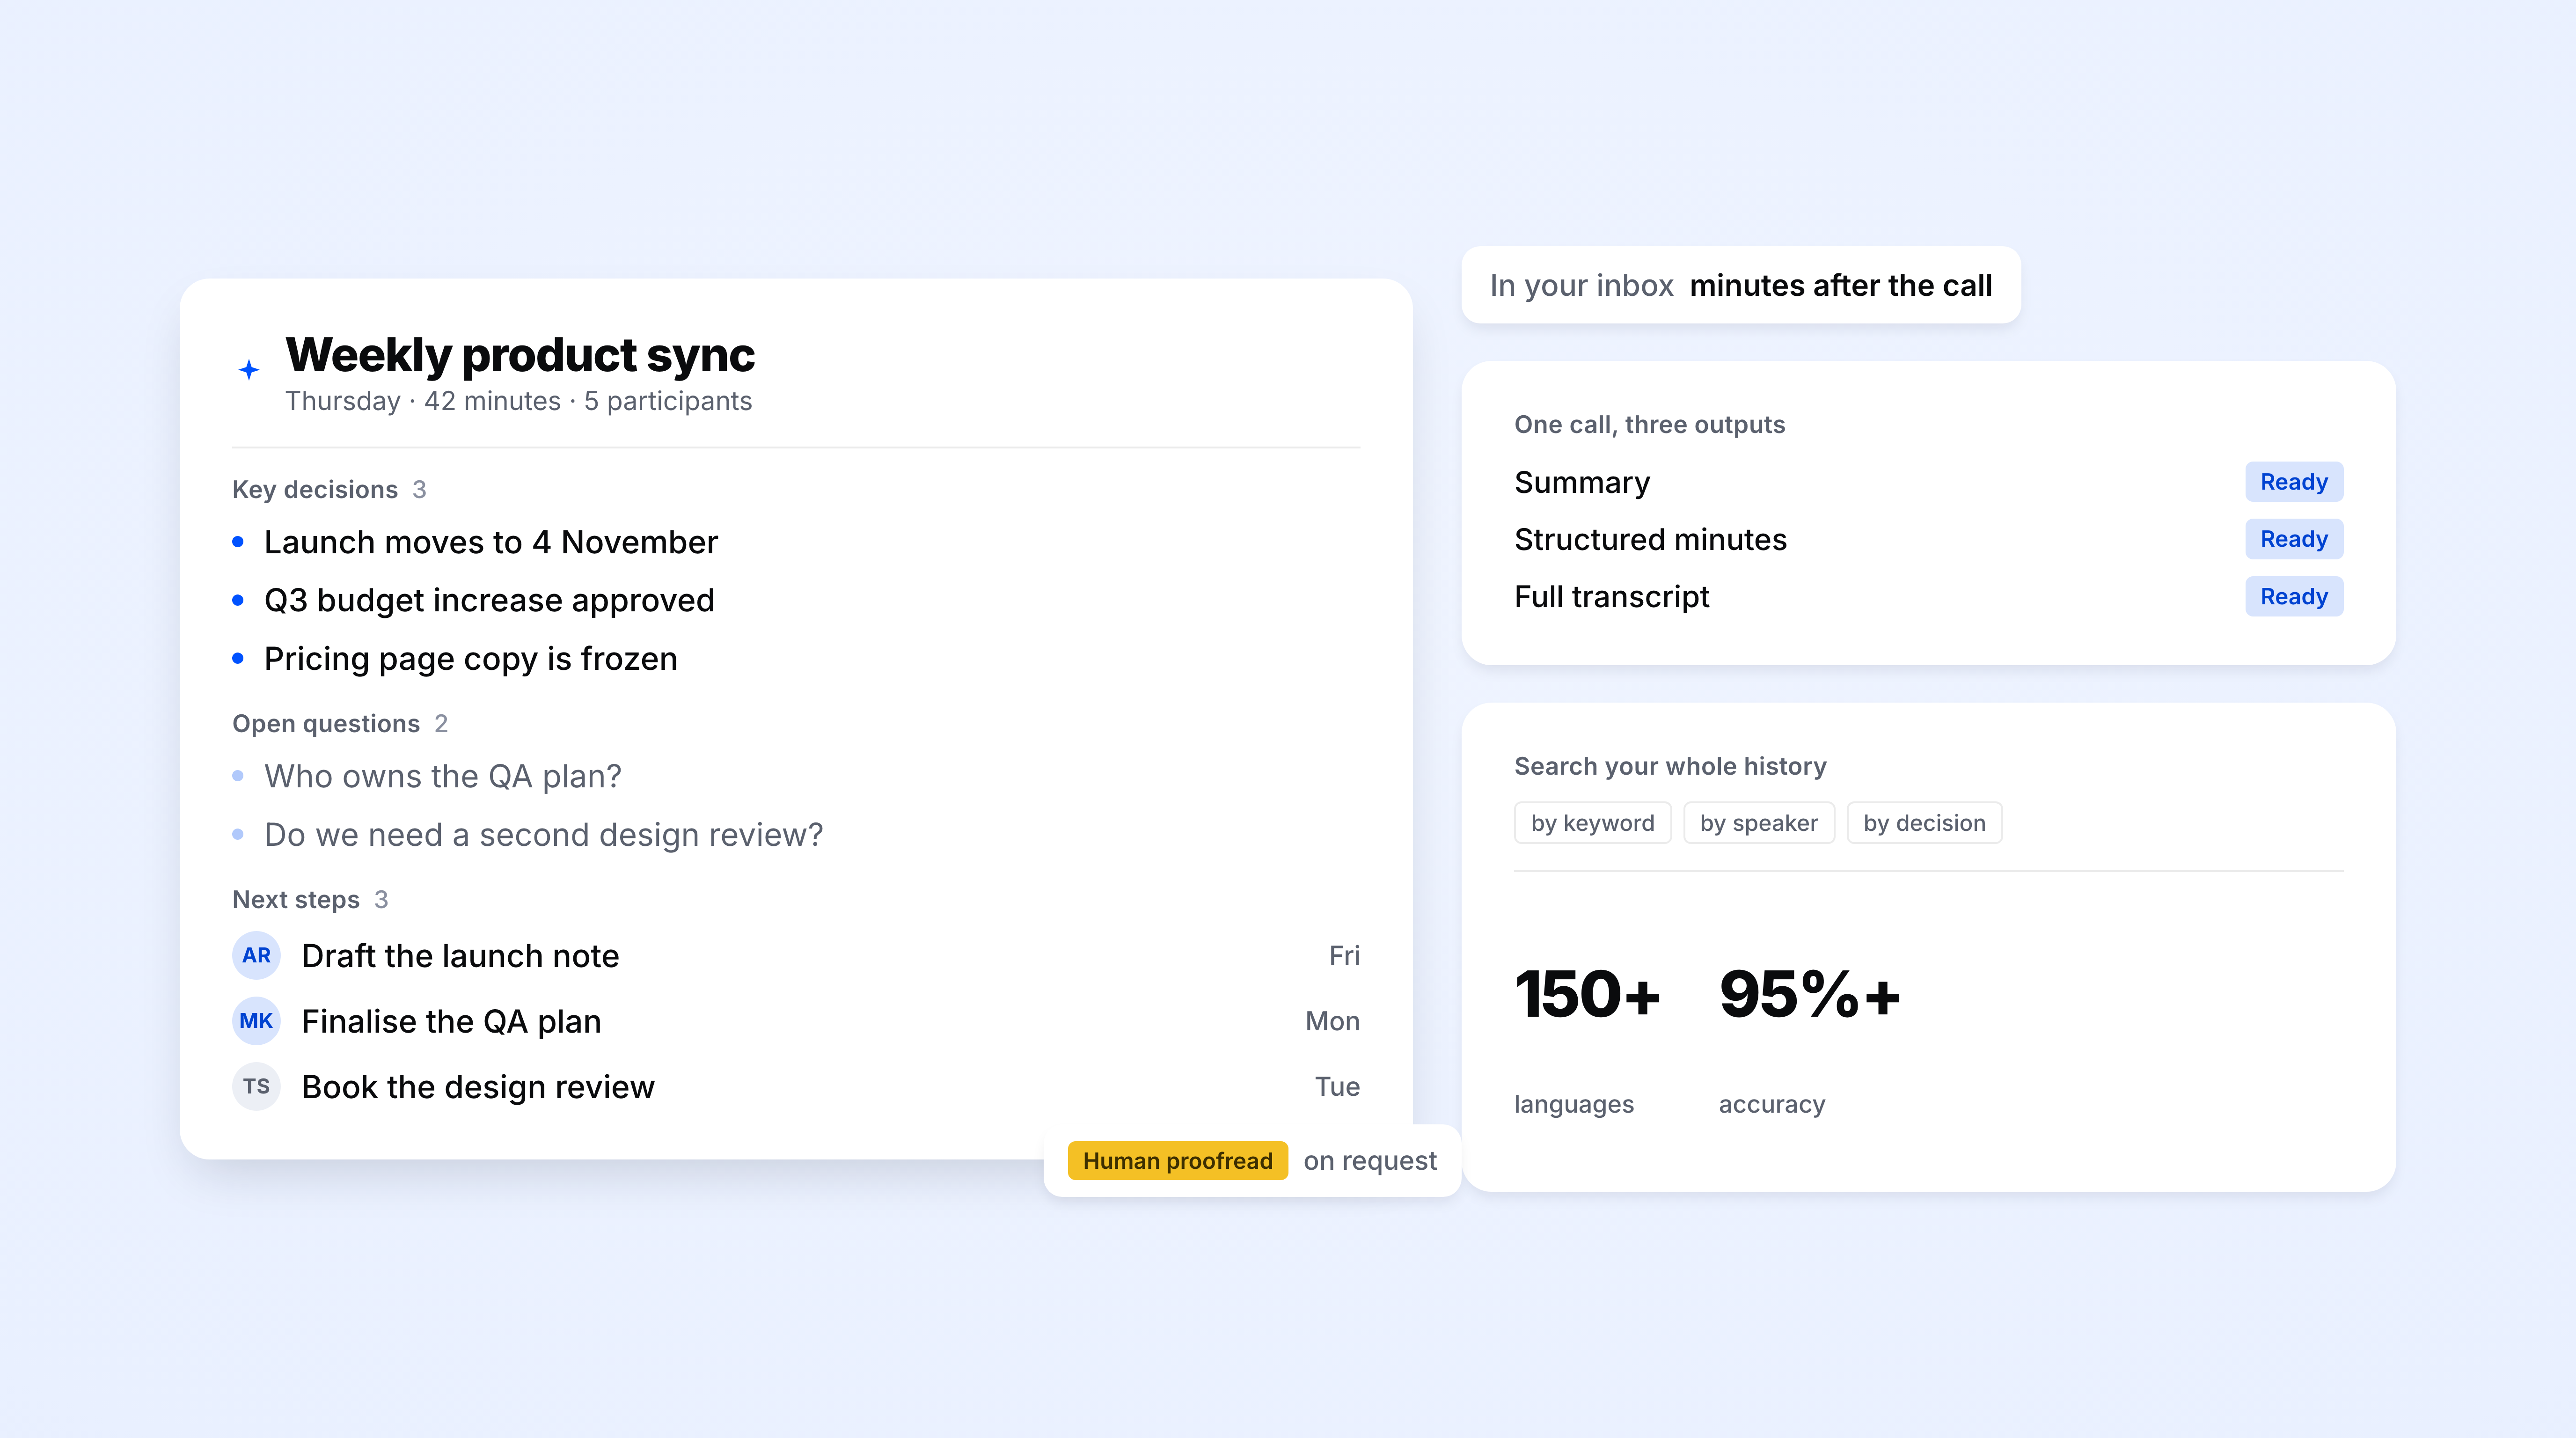The width and height of the screenshot is (2576, 1438).
Task: Select the TS avatar for Book the design review
Action: 256,1086
